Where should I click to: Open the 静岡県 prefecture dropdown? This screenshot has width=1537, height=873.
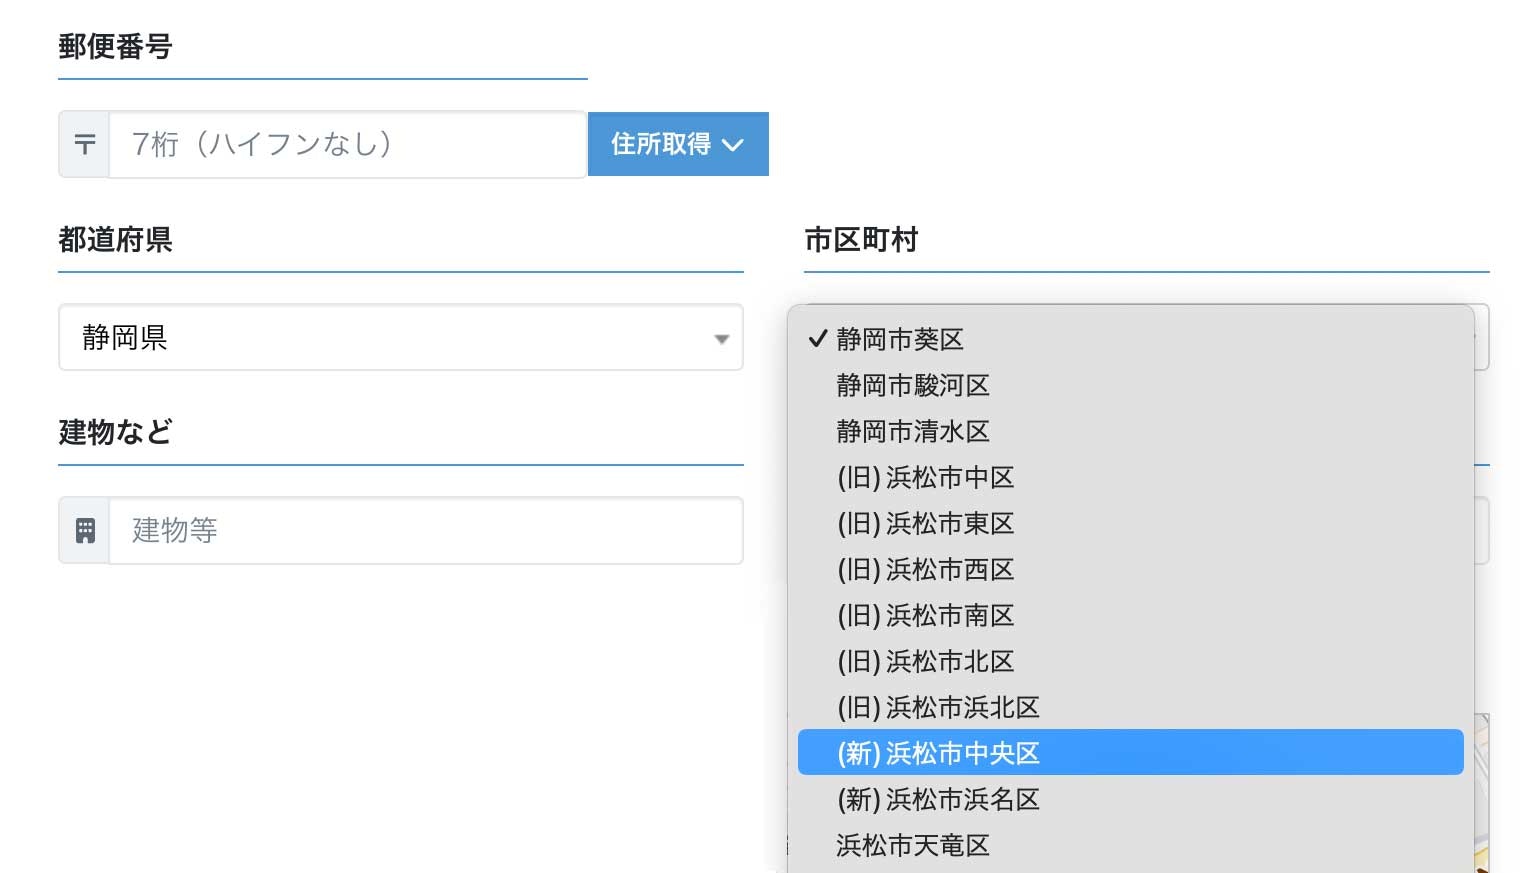(401, 337)
